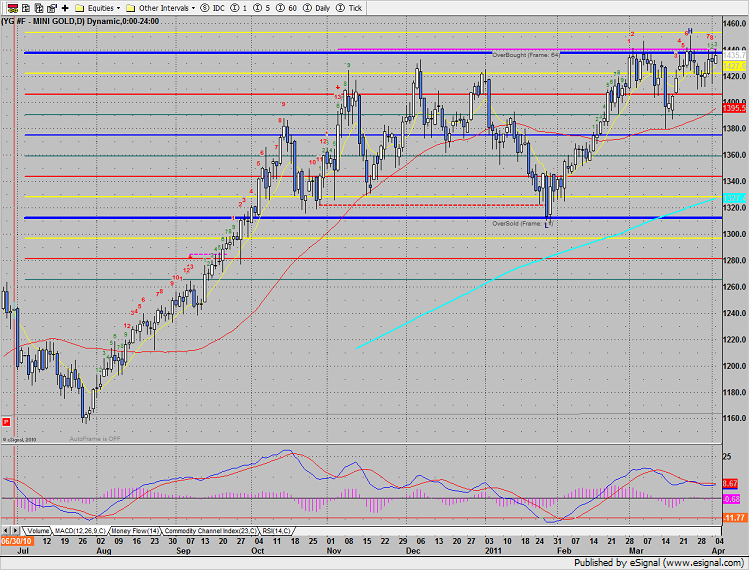Click the red 1395.5 moving average label
749x570 pixels.
(735, 108)
